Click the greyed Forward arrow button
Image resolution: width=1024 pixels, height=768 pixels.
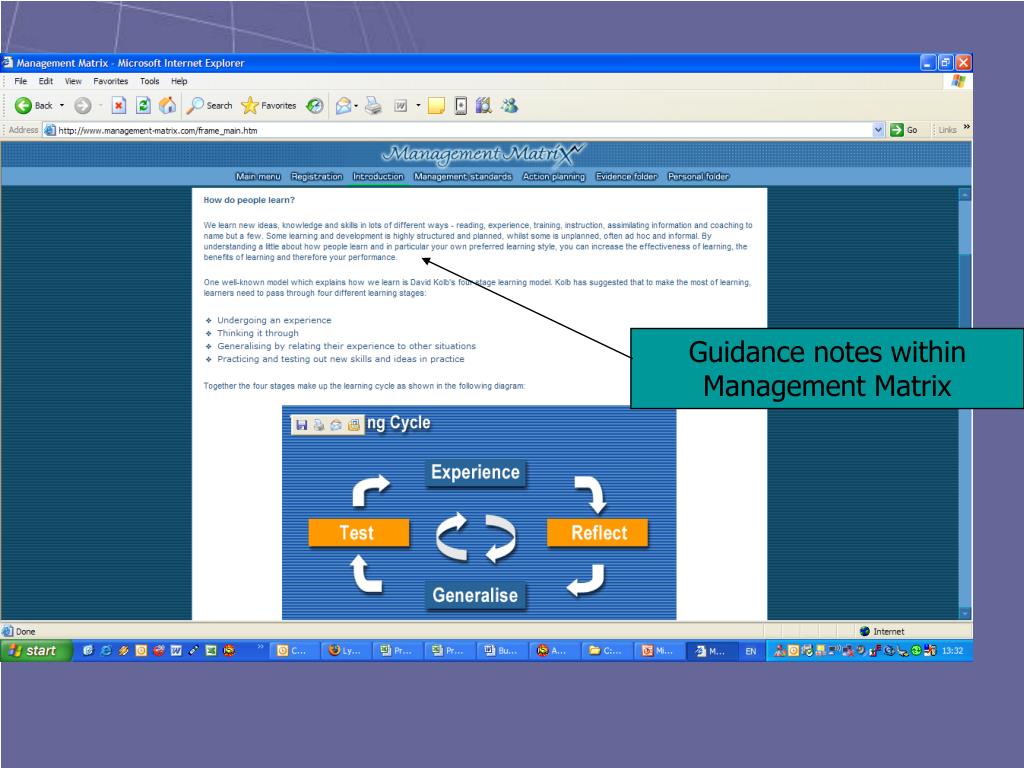pyautogui.click(x=82, y=105)
